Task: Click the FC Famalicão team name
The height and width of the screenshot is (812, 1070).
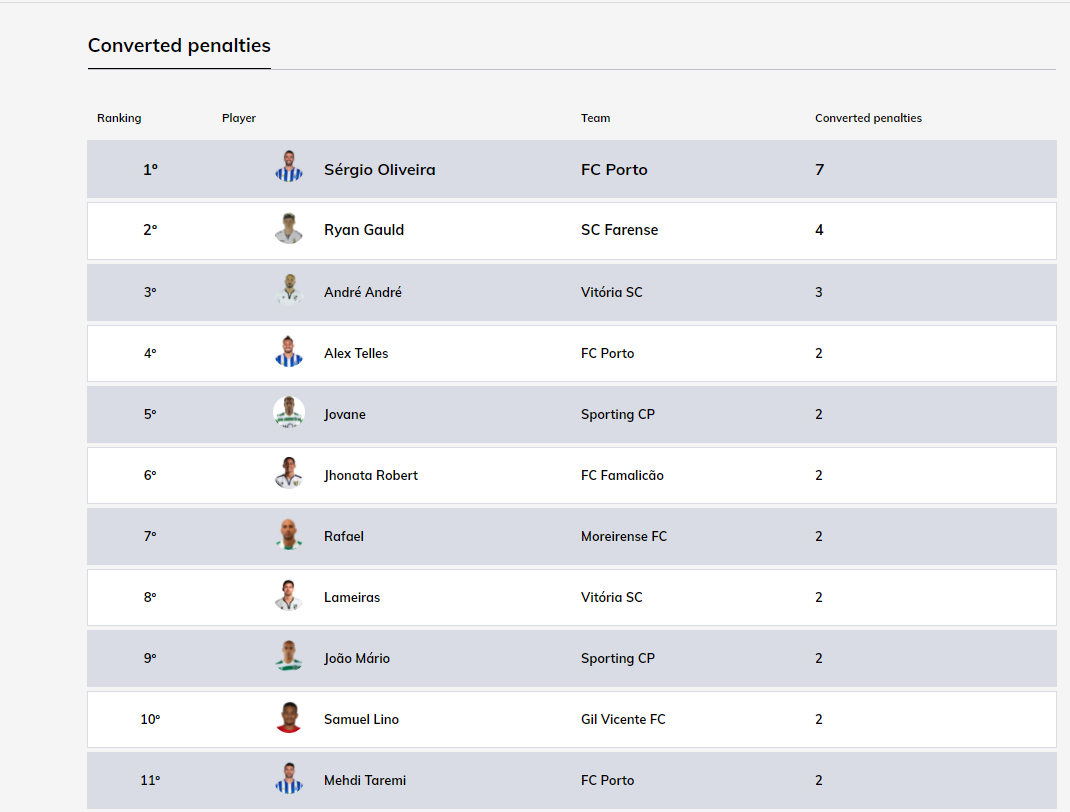Action: (622, 475)
